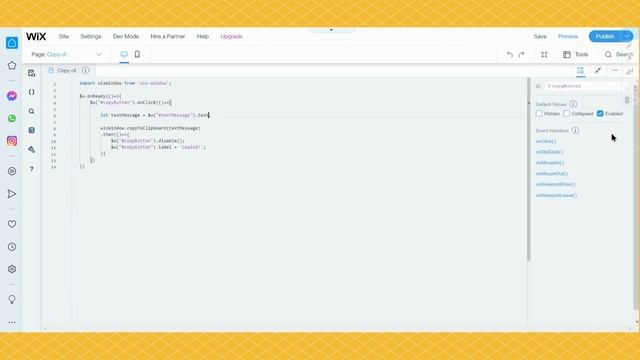This screenshot has height=360, width=640.
Task: Open the code search magnifier icon
Action: [32, 111]
